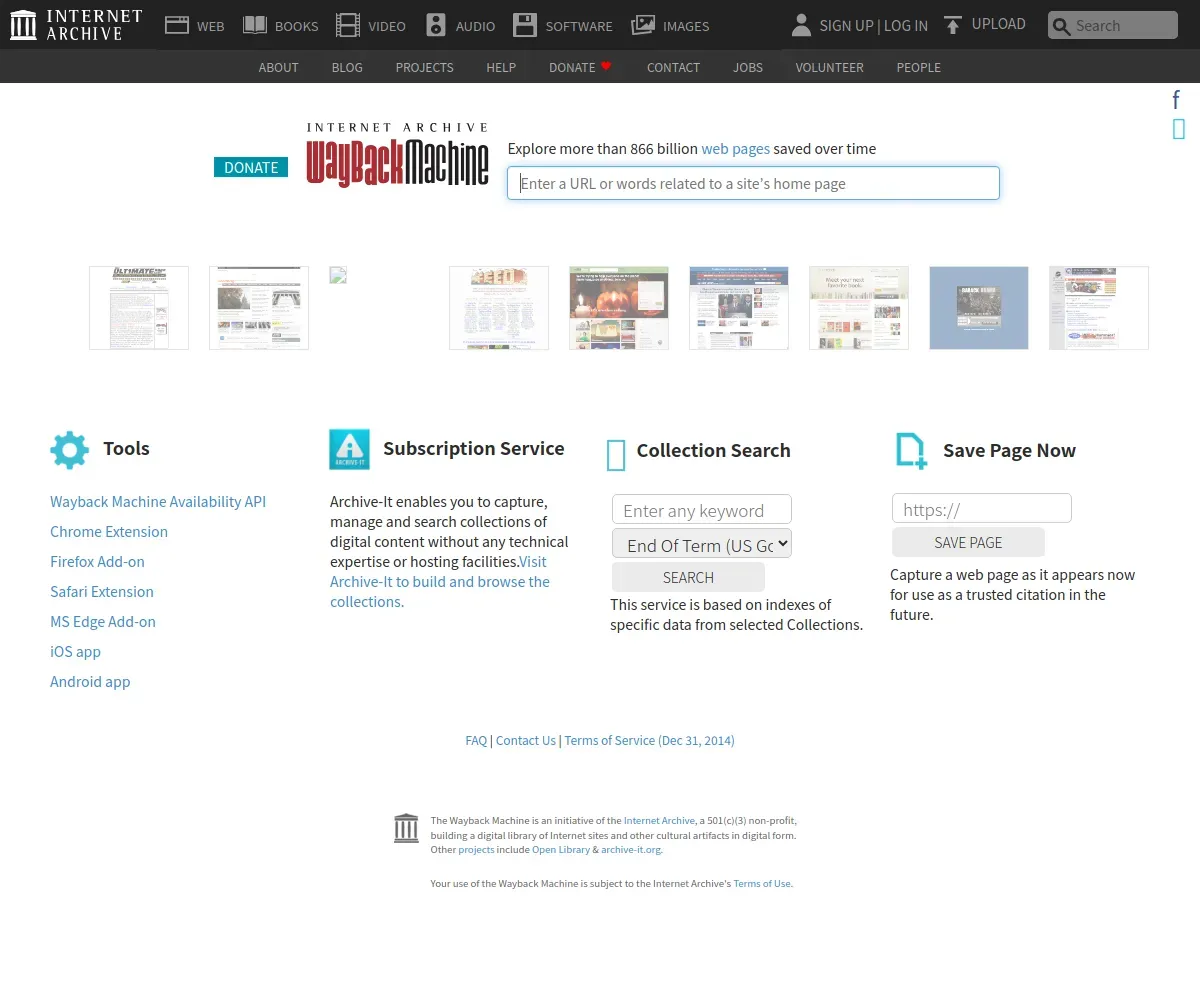The image size is (1200, 1000).
Task: Click the share icon below Facebook
Action: pos(1179,129)
